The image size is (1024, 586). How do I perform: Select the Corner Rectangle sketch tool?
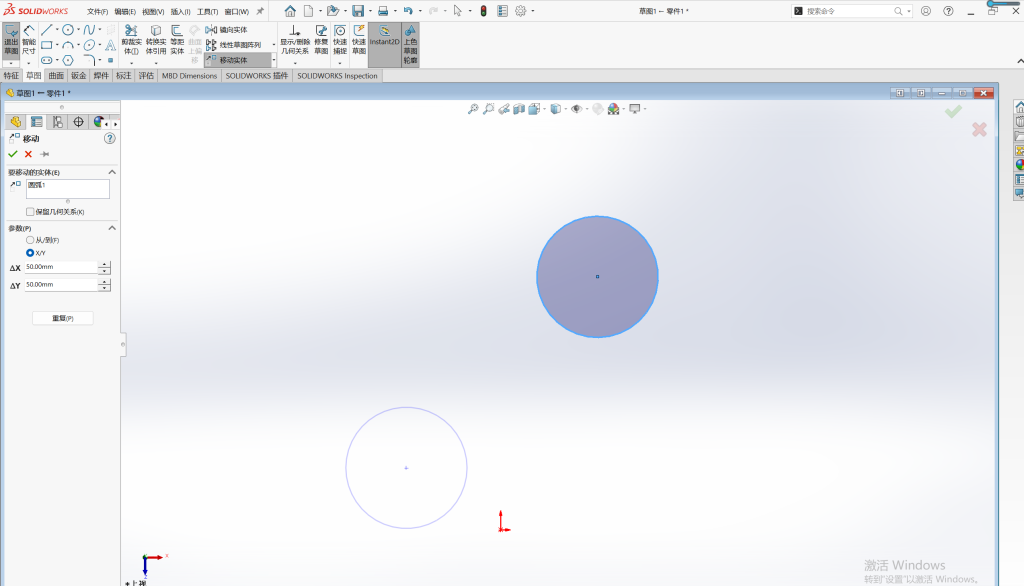point(46,45)
